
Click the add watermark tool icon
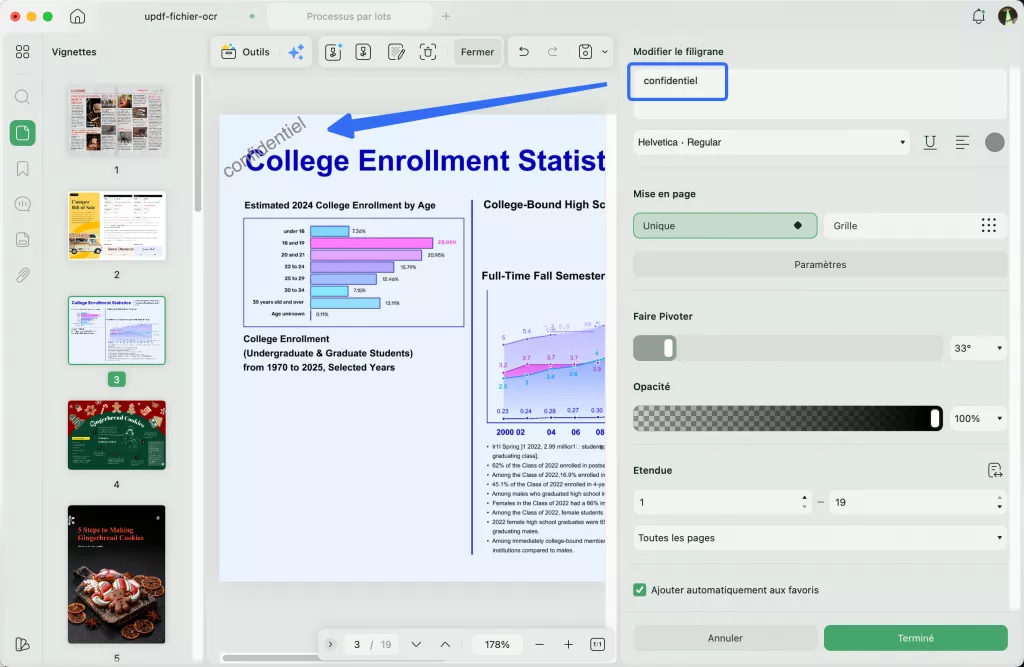click(333, 52)
